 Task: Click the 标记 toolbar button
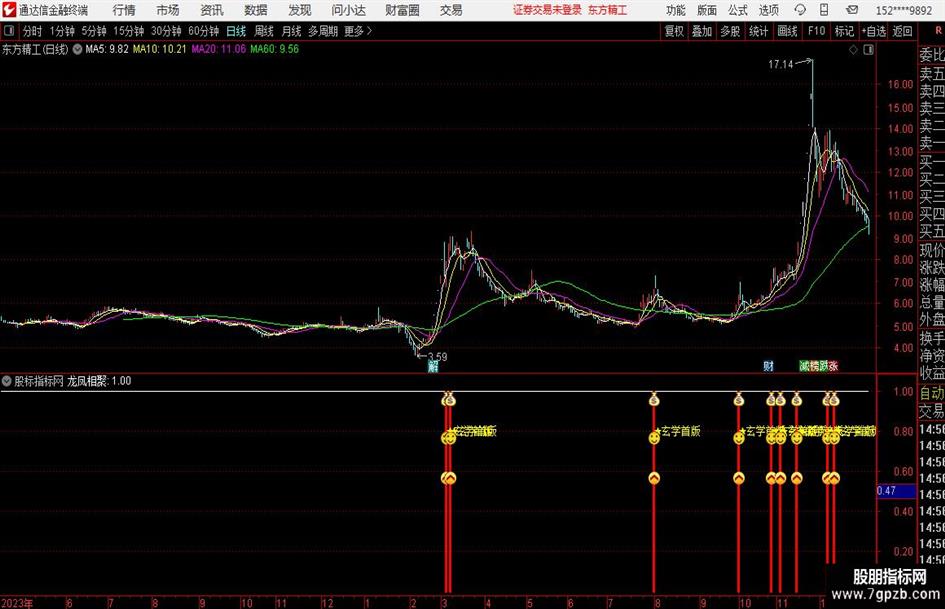(844, 31)
